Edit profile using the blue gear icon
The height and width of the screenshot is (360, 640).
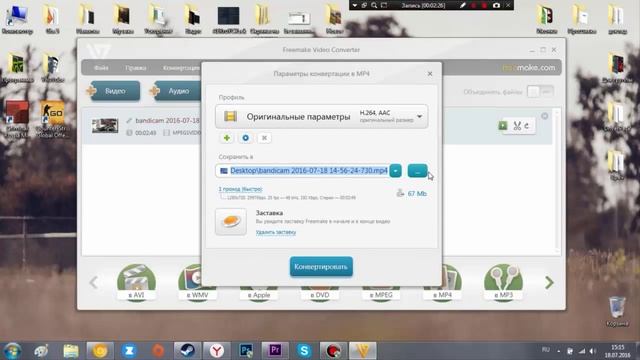(245, 138)
